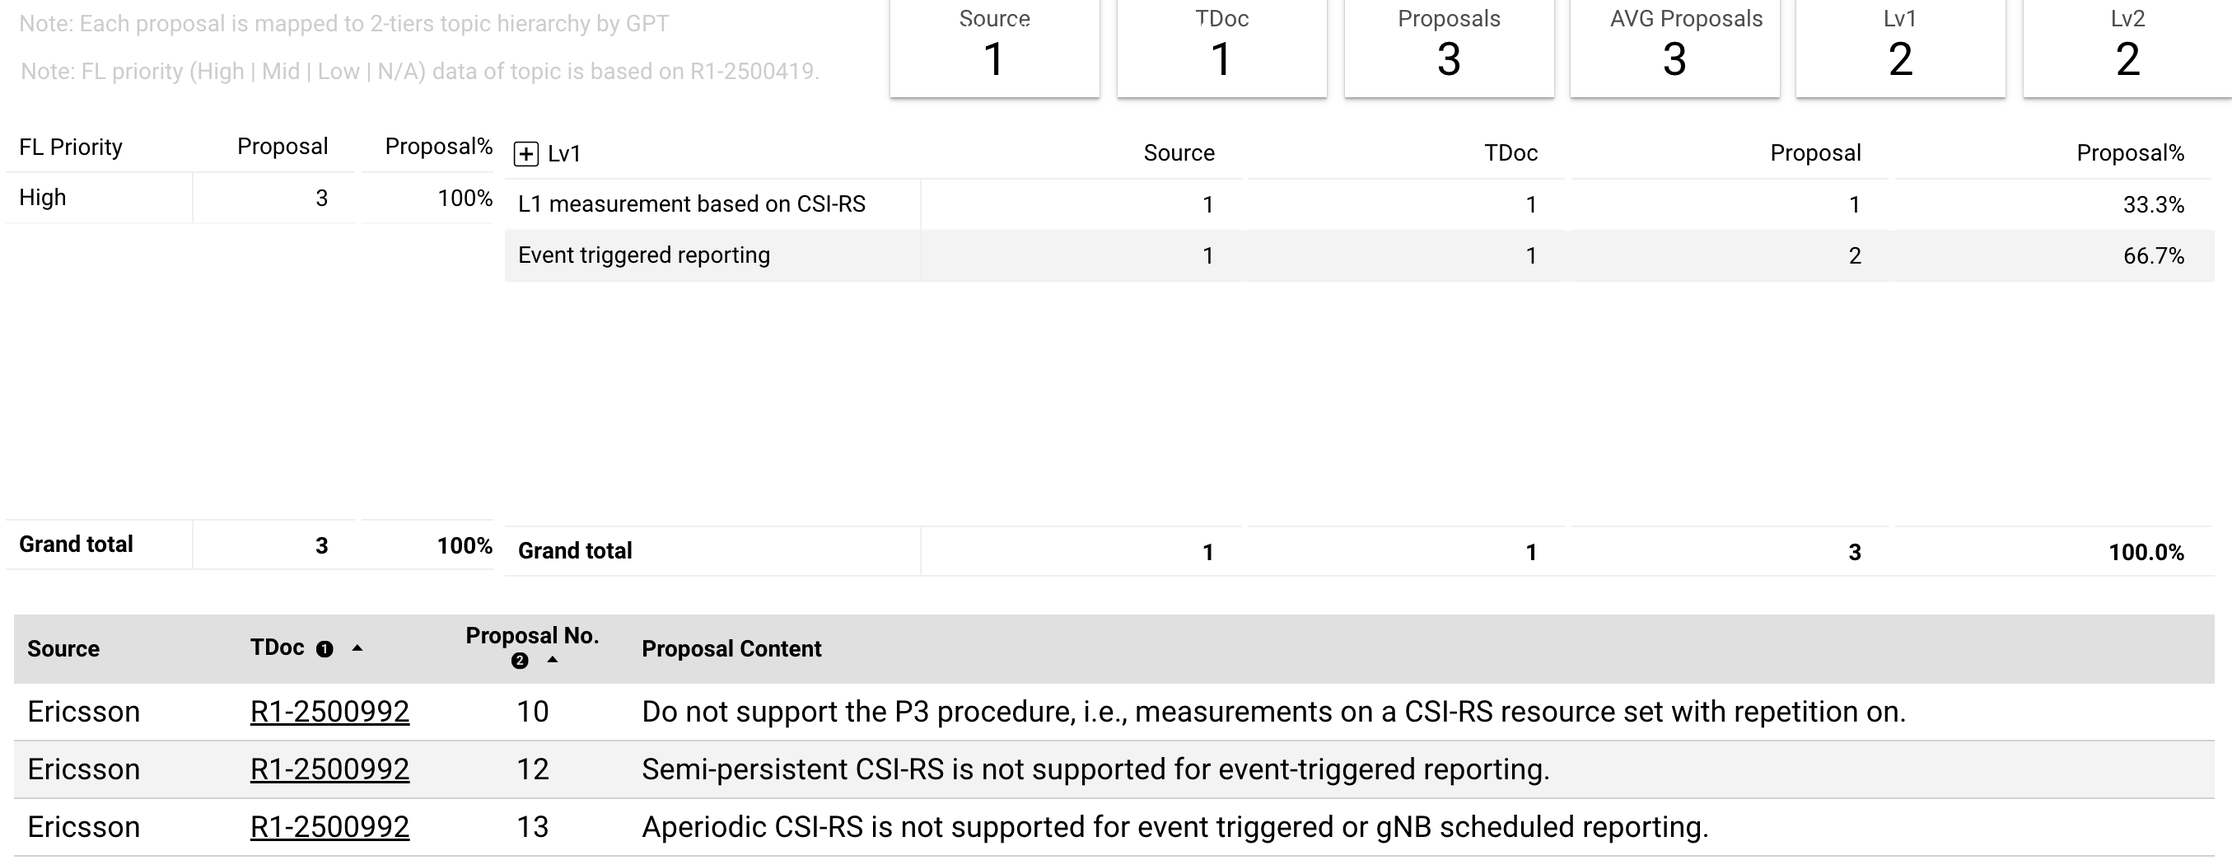
Task: Click the Lv1 scorecard showing 2
Action: 1900,46
